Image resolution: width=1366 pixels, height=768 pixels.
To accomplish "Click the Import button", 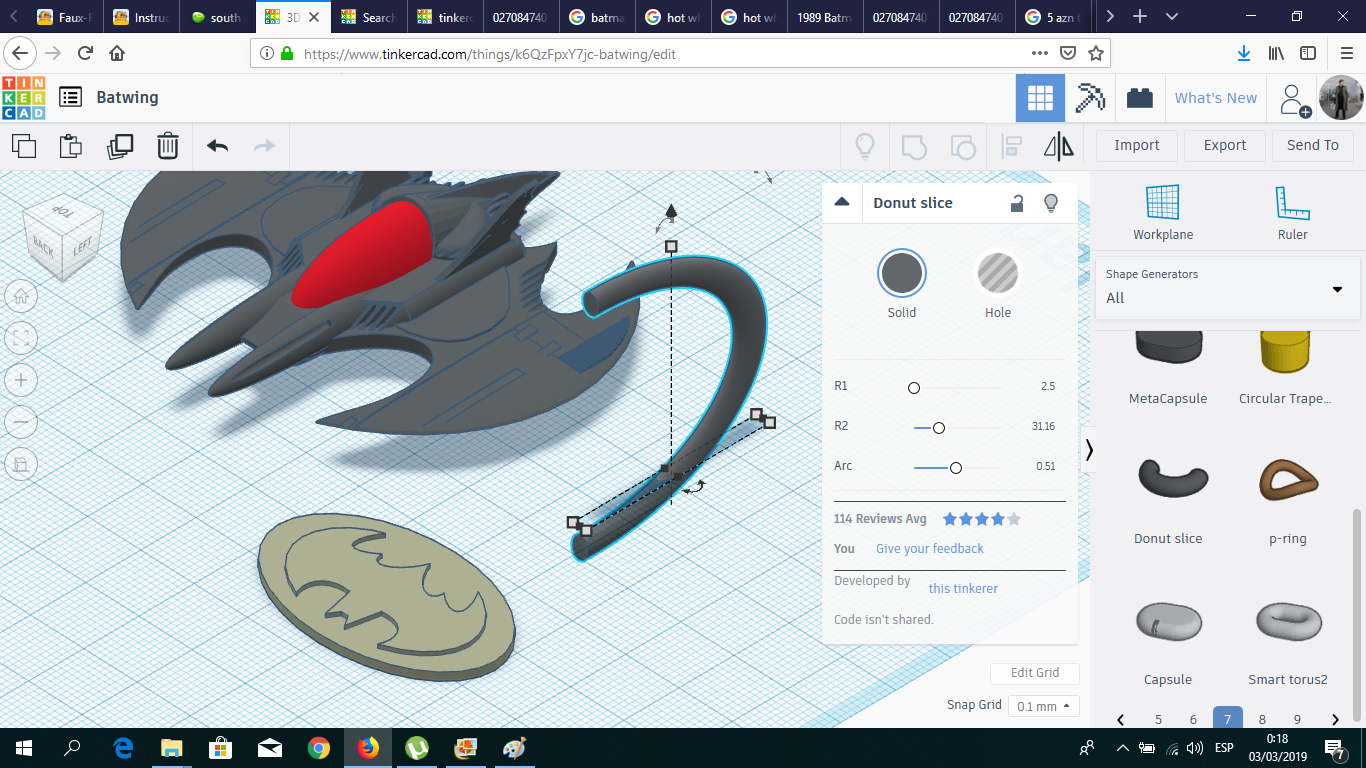I will (1137, 146).
